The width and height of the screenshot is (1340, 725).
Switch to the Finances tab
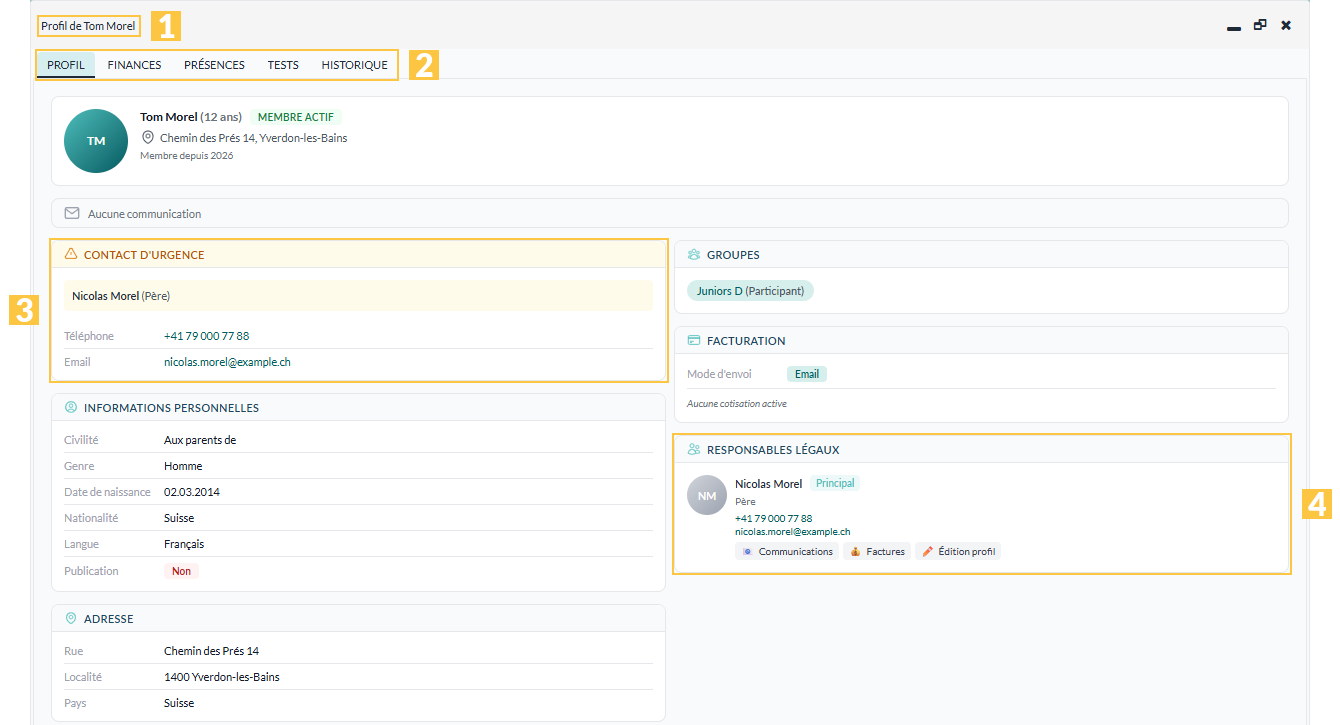click(x=134, y=65)
